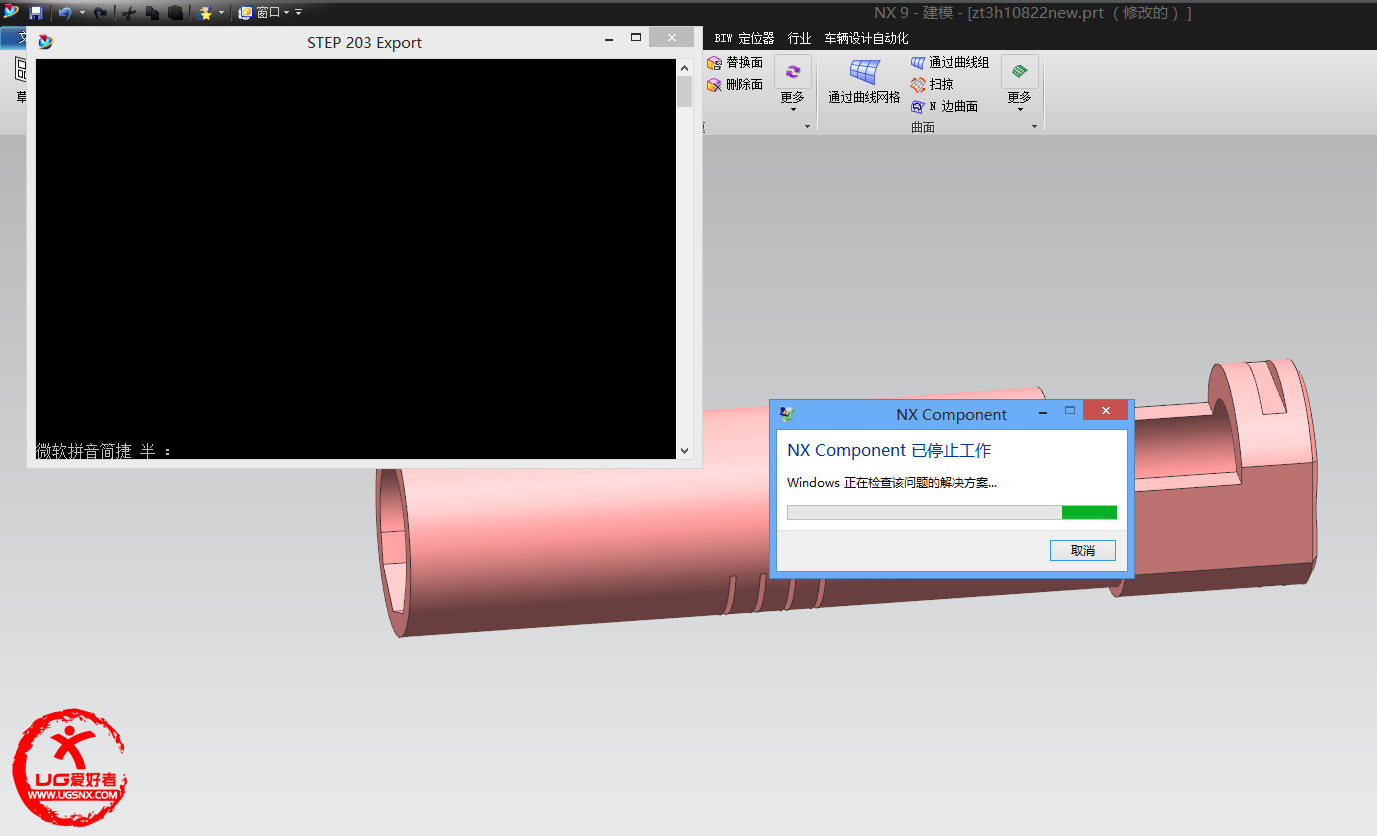Click the 微软拼音简捷 半 console text
Screen dimensions: 1377x836
[104, 451]
